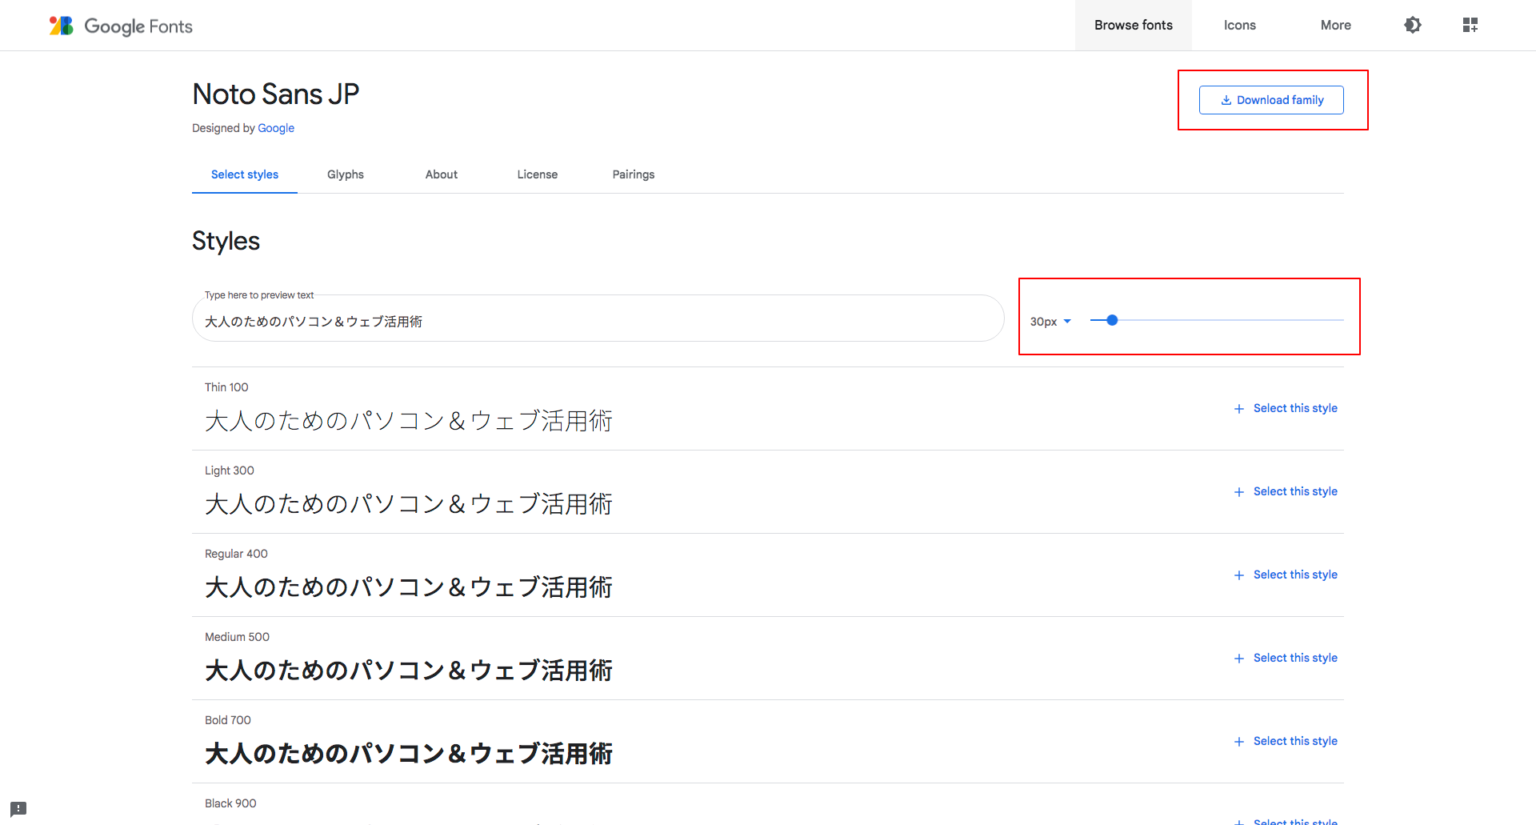Click the plus icon beside Thin 100 style

coord(1239,408)
